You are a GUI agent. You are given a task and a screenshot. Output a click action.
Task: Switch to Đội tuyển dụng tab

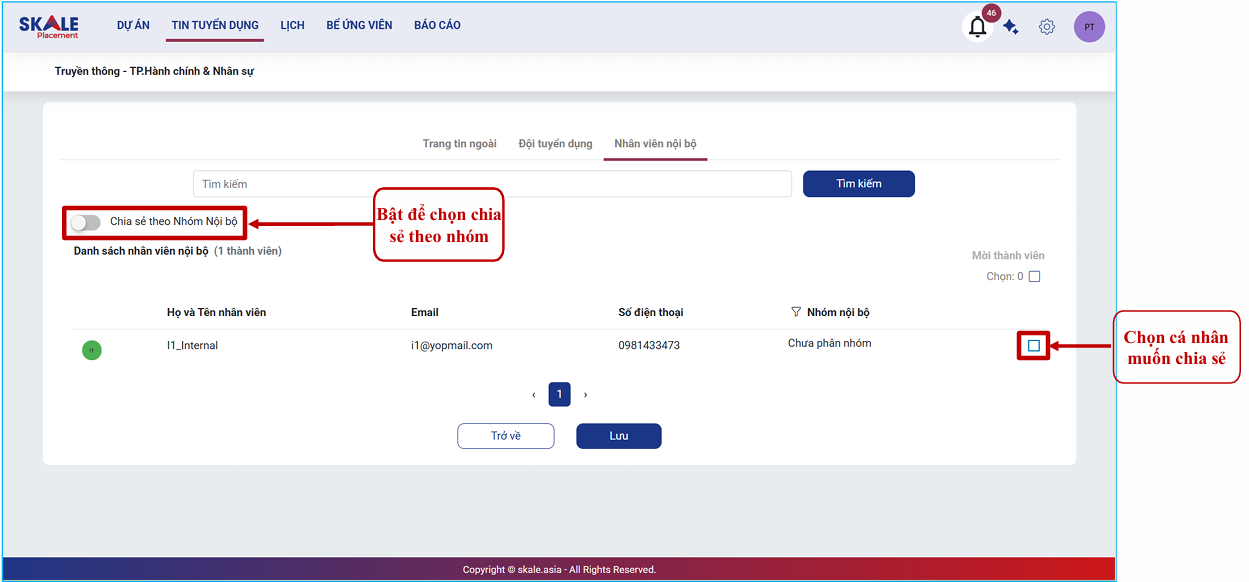click(x=555, y=144)
